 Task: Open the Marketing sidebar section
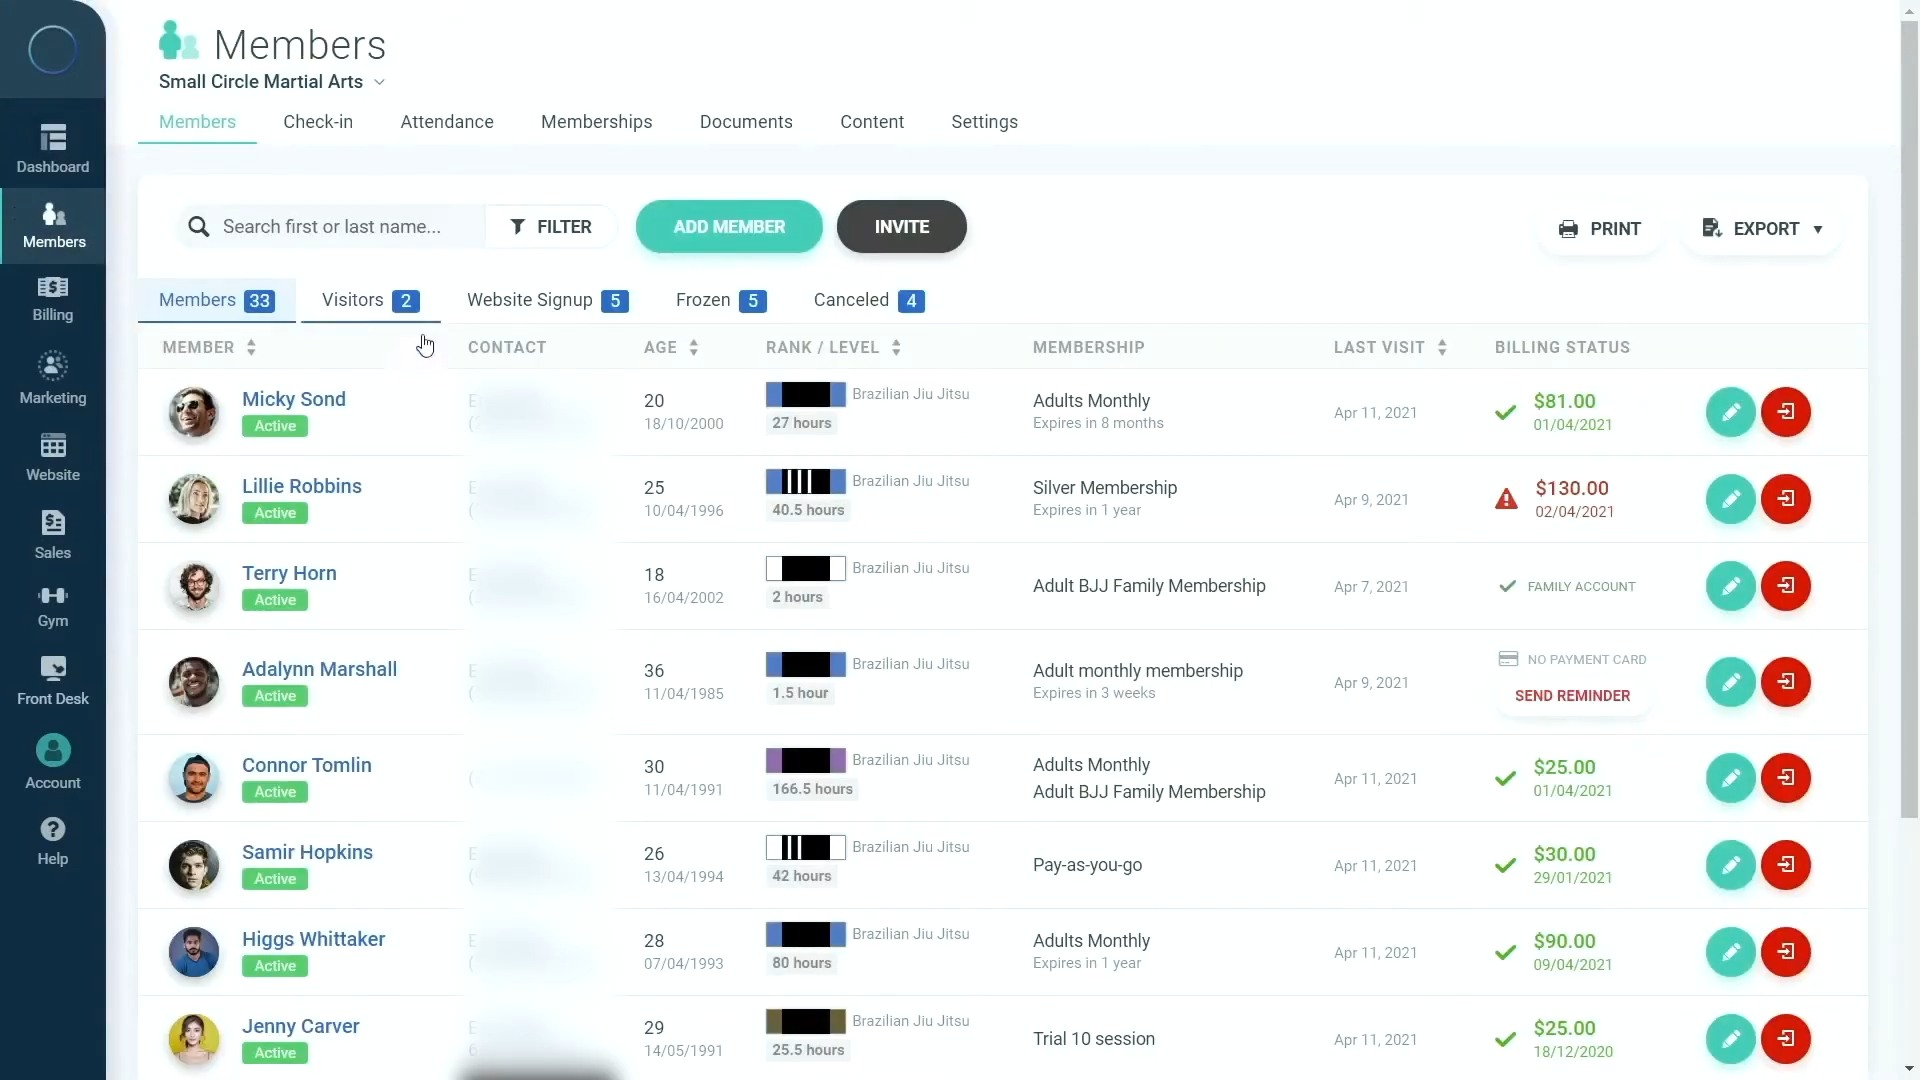coord(53,379)
